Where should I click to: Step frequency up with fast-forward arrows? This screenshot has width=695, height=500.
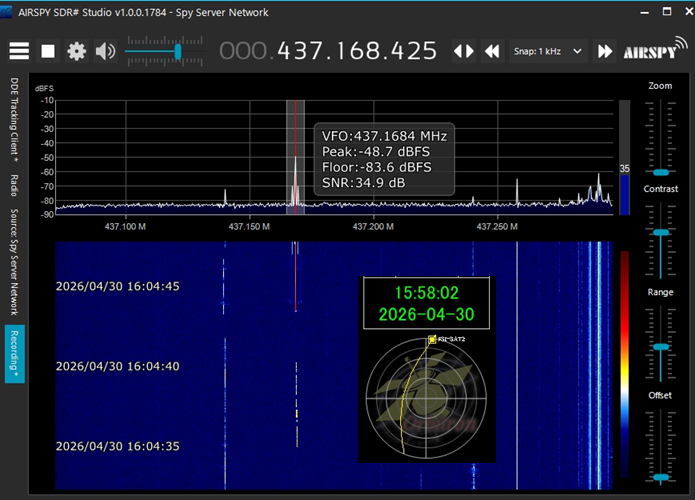tap(605, 51)
